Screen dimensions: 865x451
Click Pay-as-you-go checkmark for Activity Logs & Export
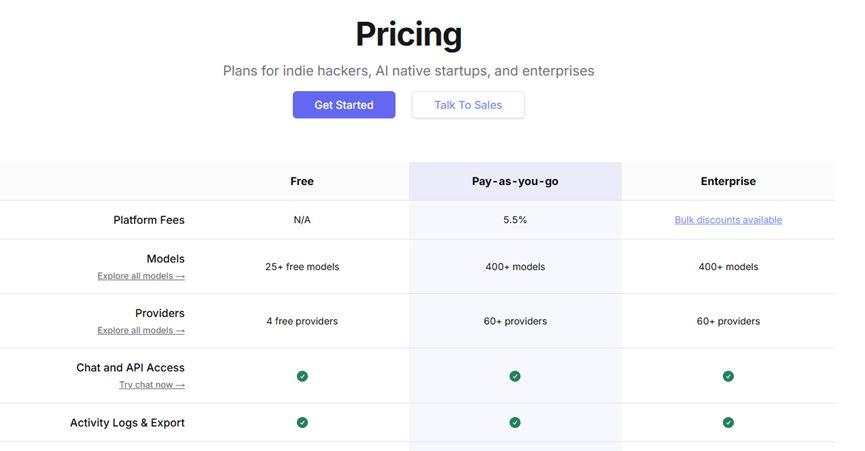515,422
